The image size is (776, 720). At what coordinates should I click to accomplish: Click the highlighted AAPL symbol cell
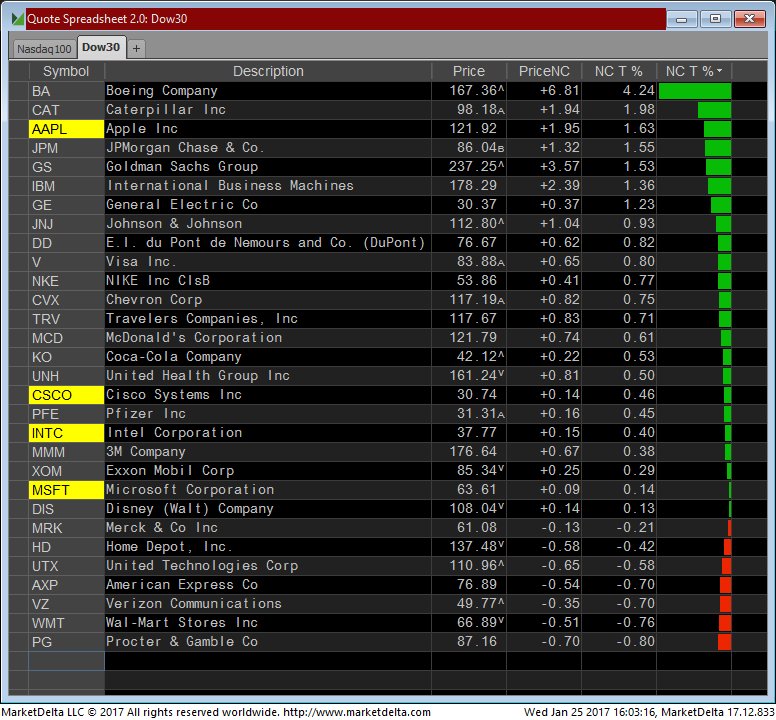coord(66,129)
